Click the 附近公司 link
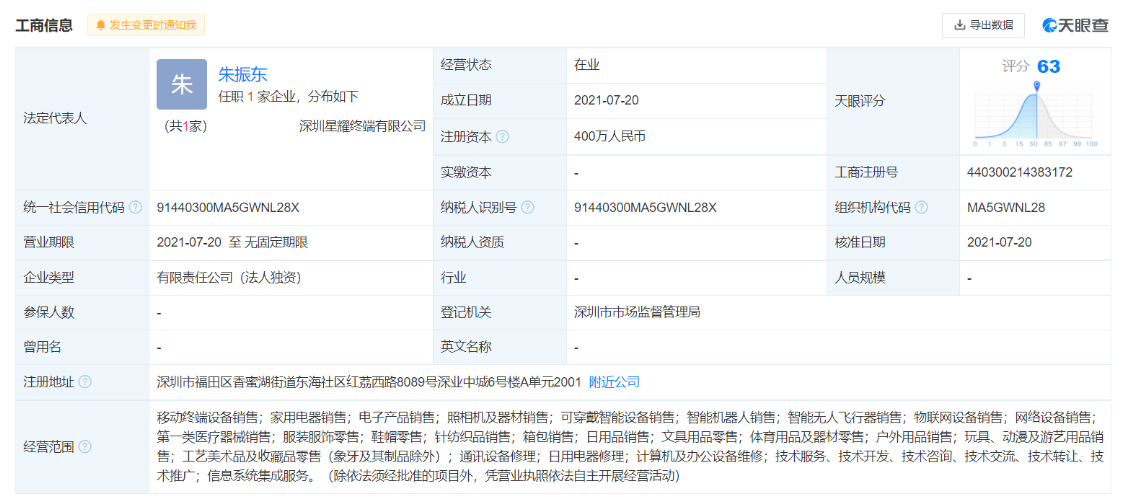Viewport: 1124px width, 504px height. [x=614, y=382]
